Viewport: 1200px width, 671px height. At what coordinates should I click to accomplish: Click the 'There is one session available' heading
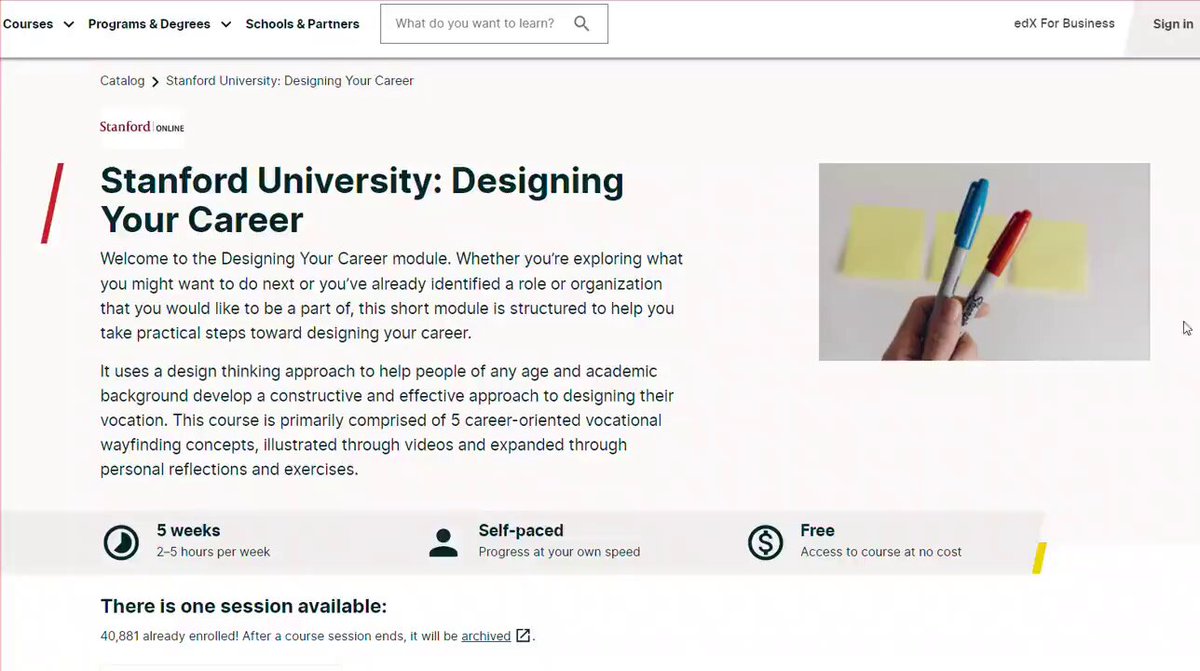point(243,606)
